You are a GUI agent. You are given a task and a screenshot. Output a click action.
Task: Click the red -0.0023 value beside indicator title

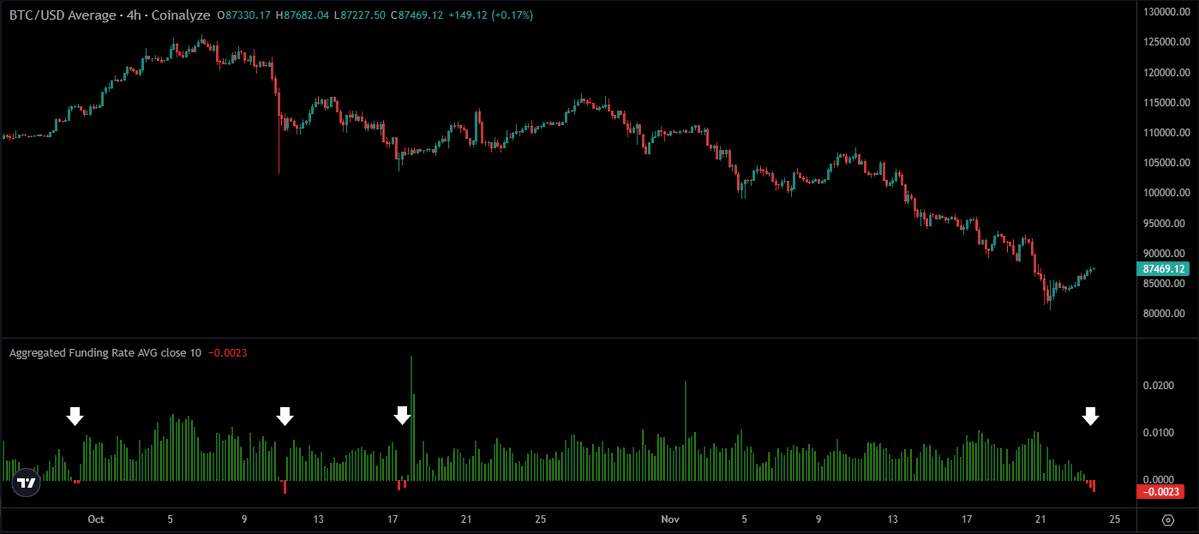(227, 353)
